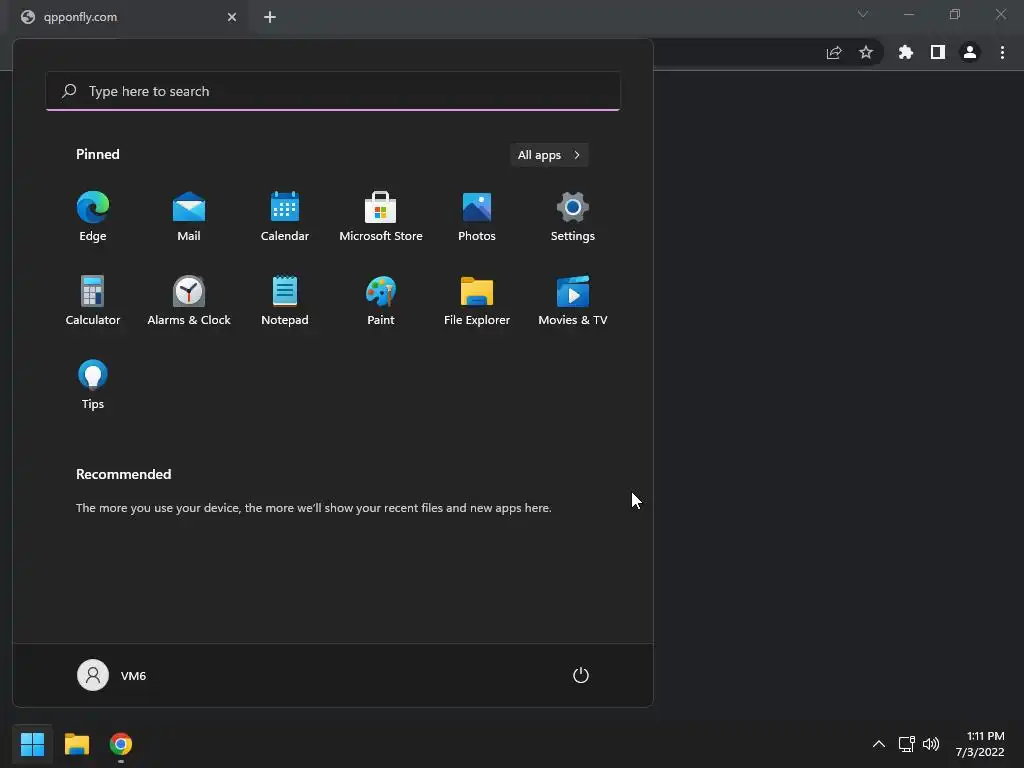
Task: Open Chrome extensions puzzle menu
Action: point(905,52)
